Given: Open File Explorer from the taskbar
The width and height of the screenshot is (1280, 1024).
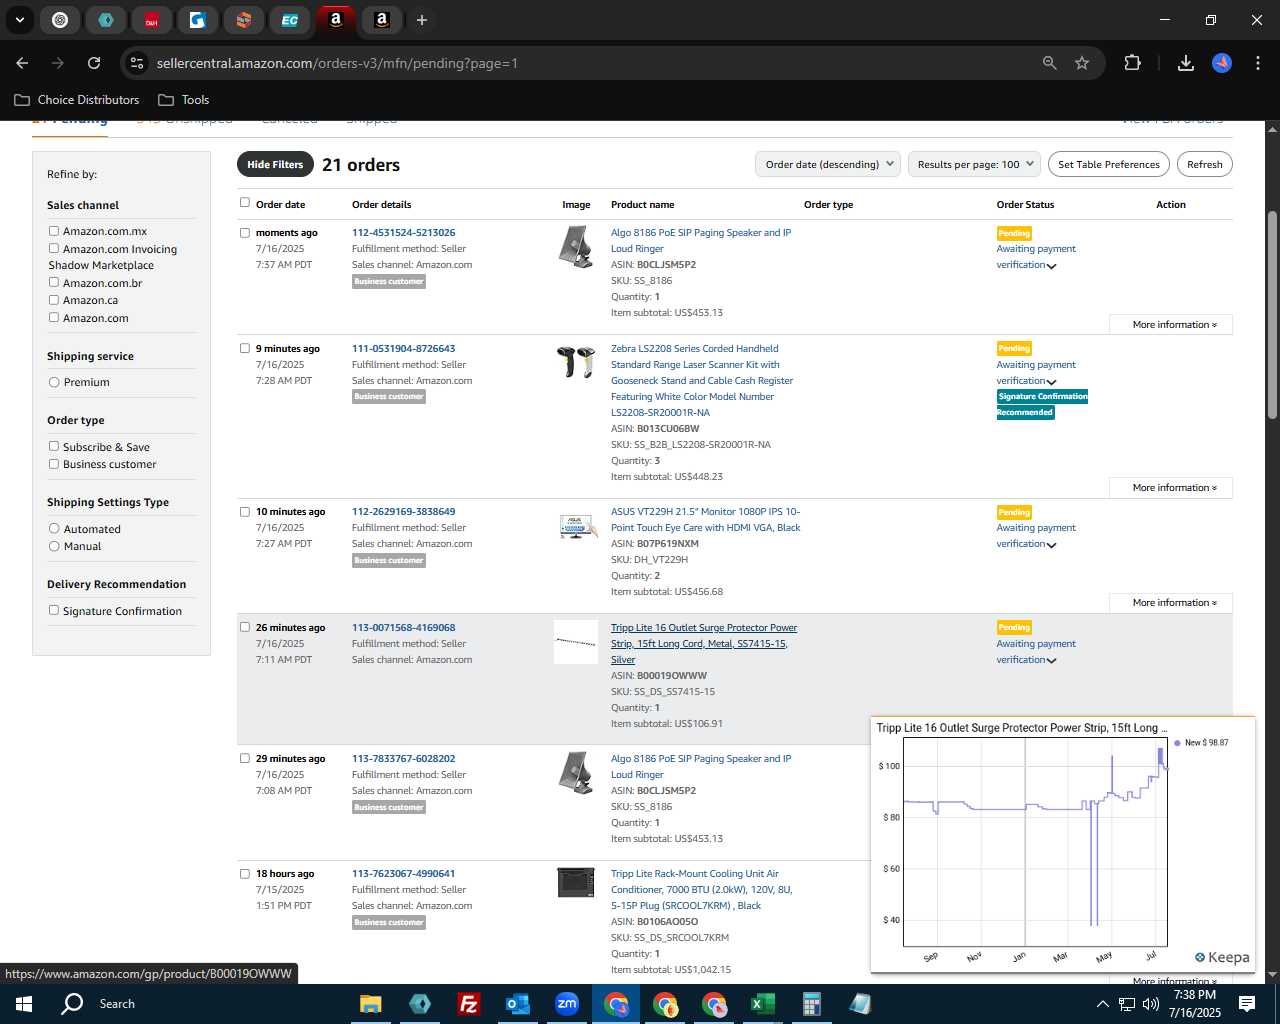Looking at the screenshot, I should pos(371,1004).
